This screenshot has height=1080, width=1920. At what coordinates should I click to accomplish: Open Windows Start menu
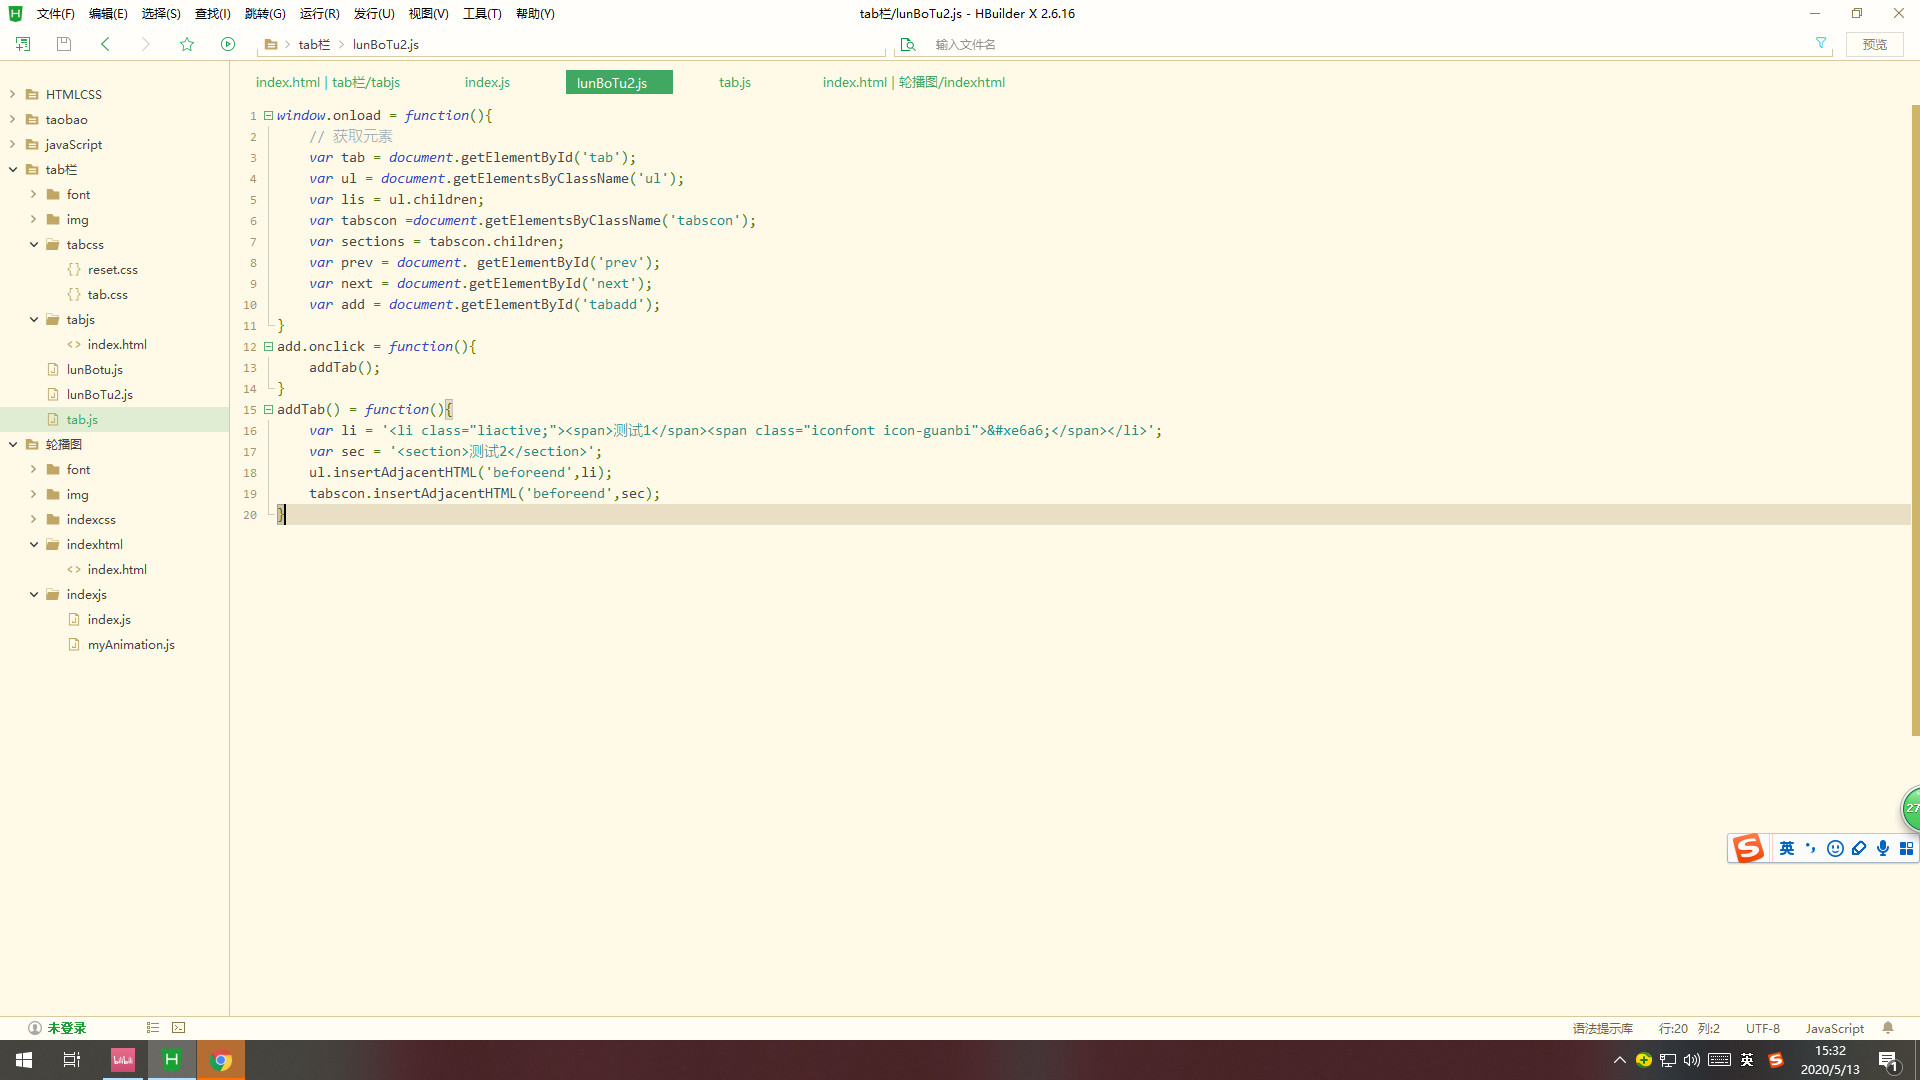[24, 1060]
